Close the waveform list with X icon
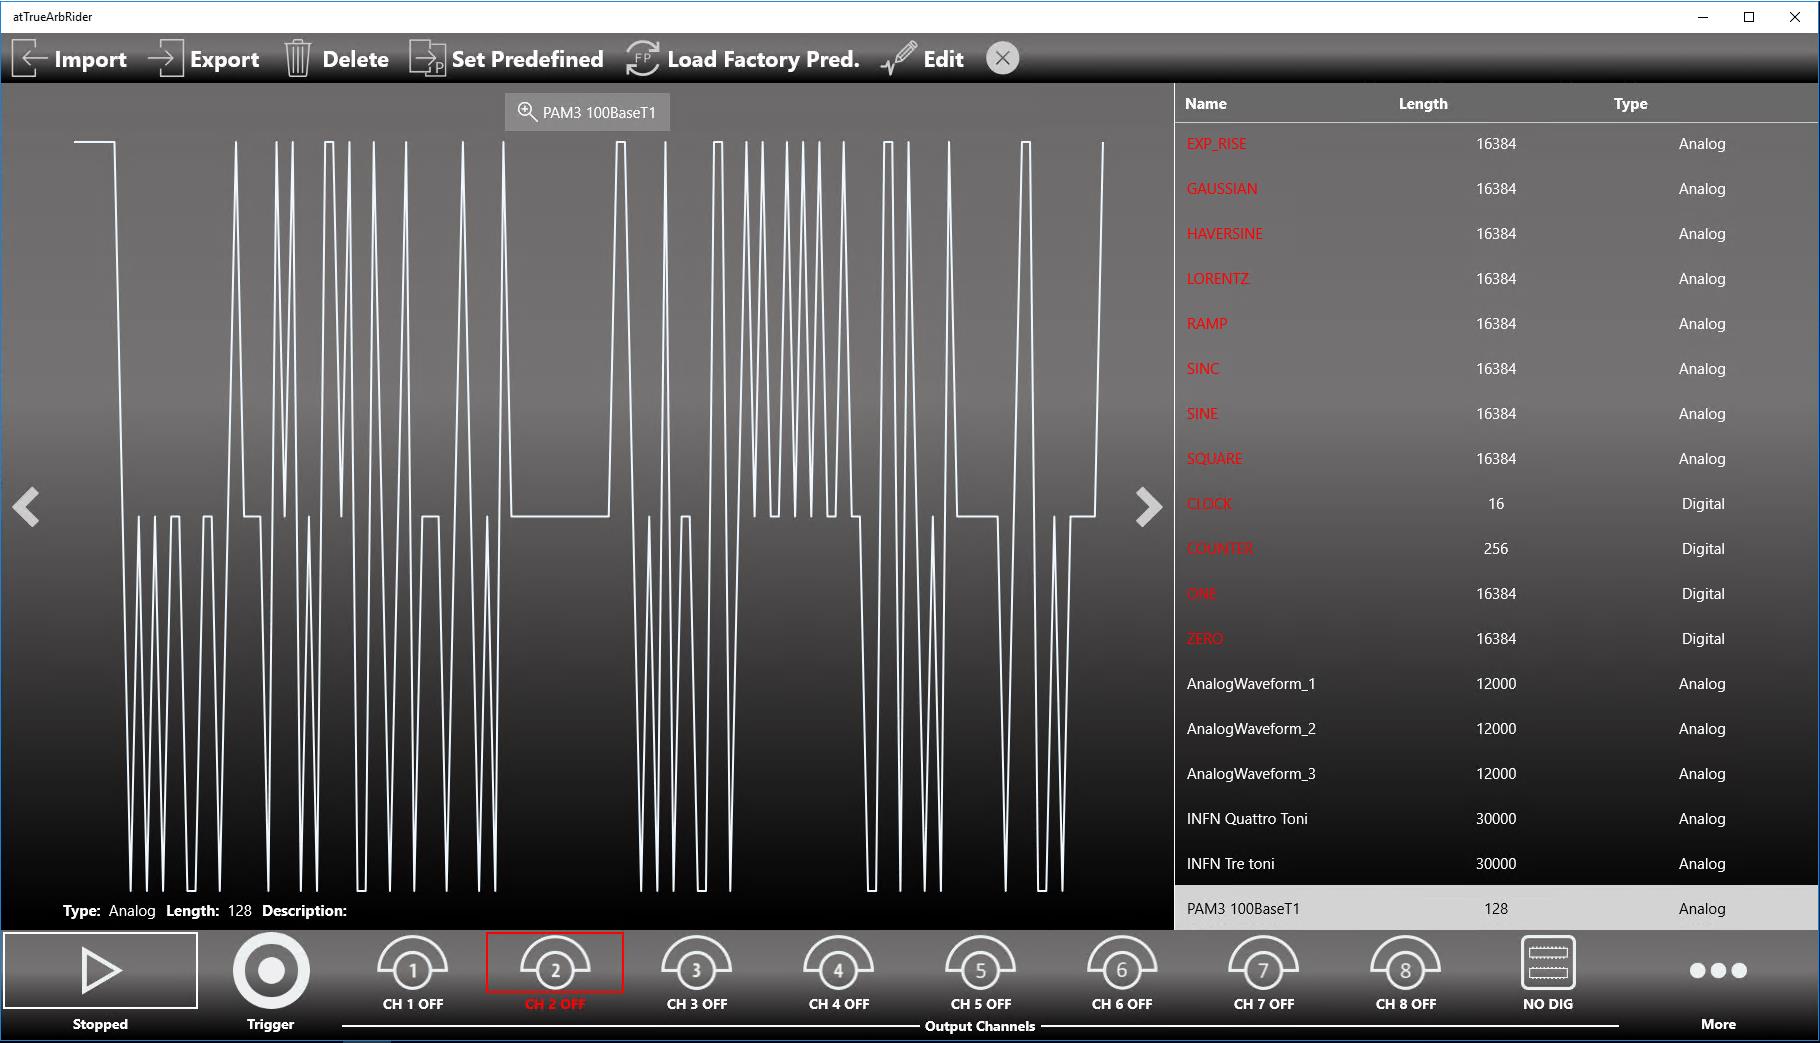The height and width of the screenshot is (1043, 1820). pos(1002,59)
